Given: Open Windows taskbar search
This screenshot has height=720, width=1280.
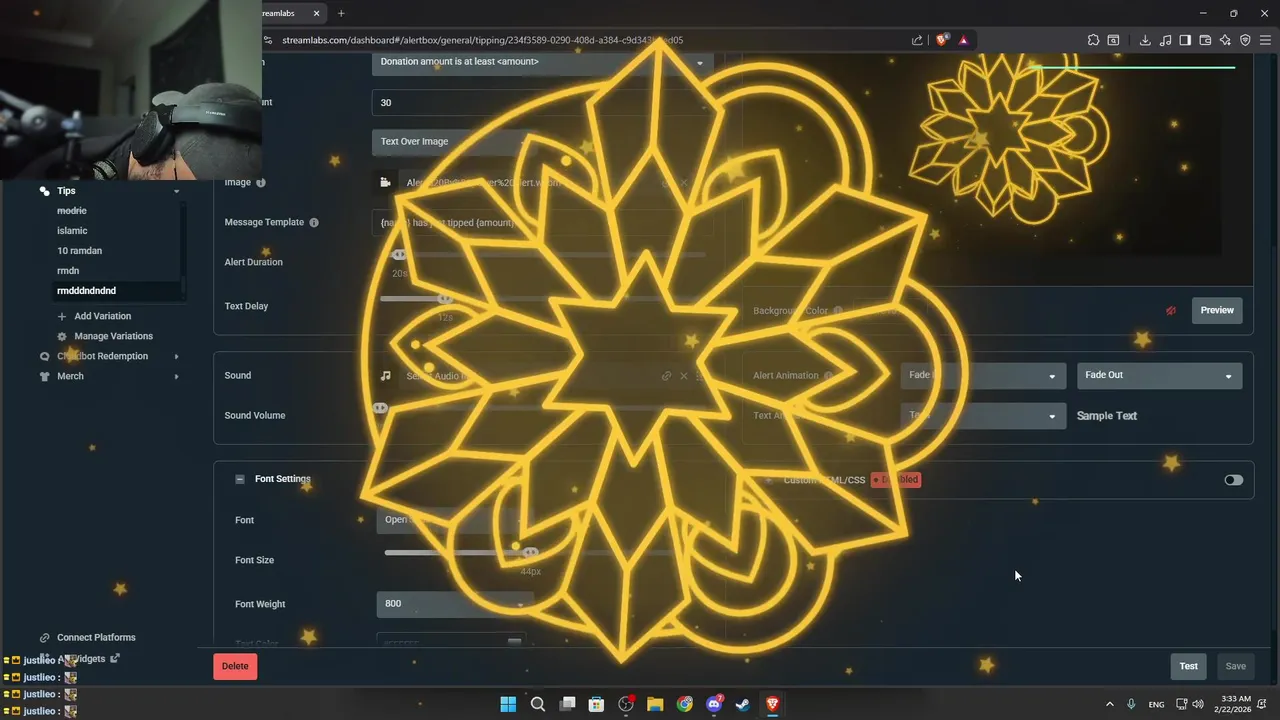Looking at the screenshot, I should [537, 704].
